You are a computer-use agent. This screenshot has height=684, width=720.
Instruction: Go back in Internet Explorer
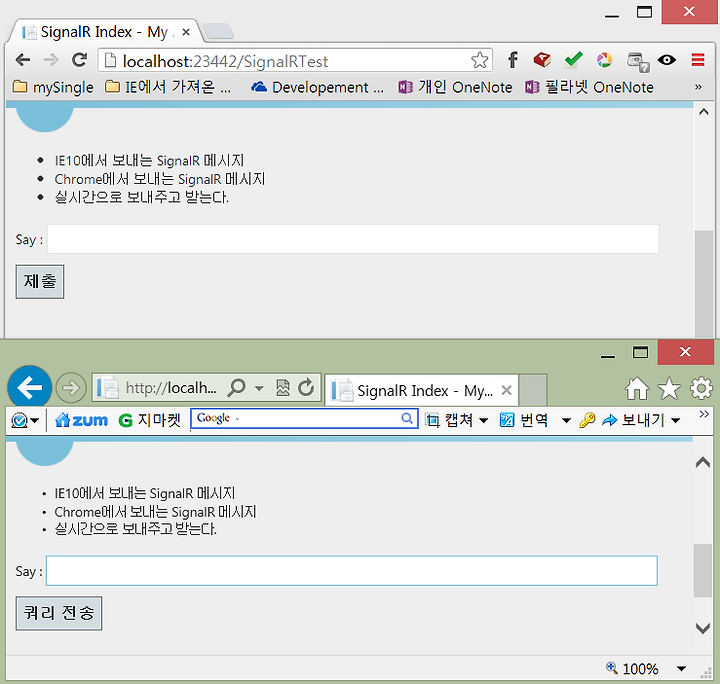tap(29, 387)
